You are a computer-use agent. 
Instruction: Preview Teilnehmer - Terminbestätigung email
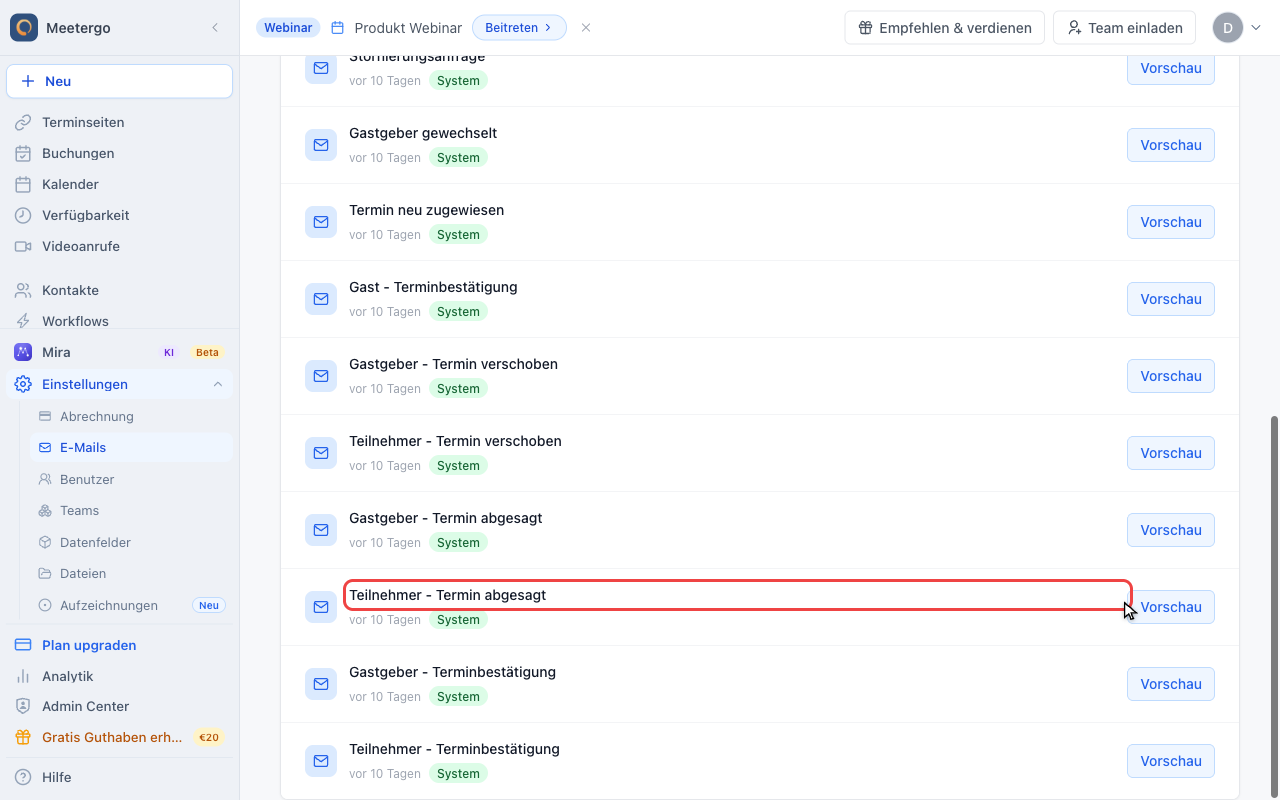(1171, 761)
